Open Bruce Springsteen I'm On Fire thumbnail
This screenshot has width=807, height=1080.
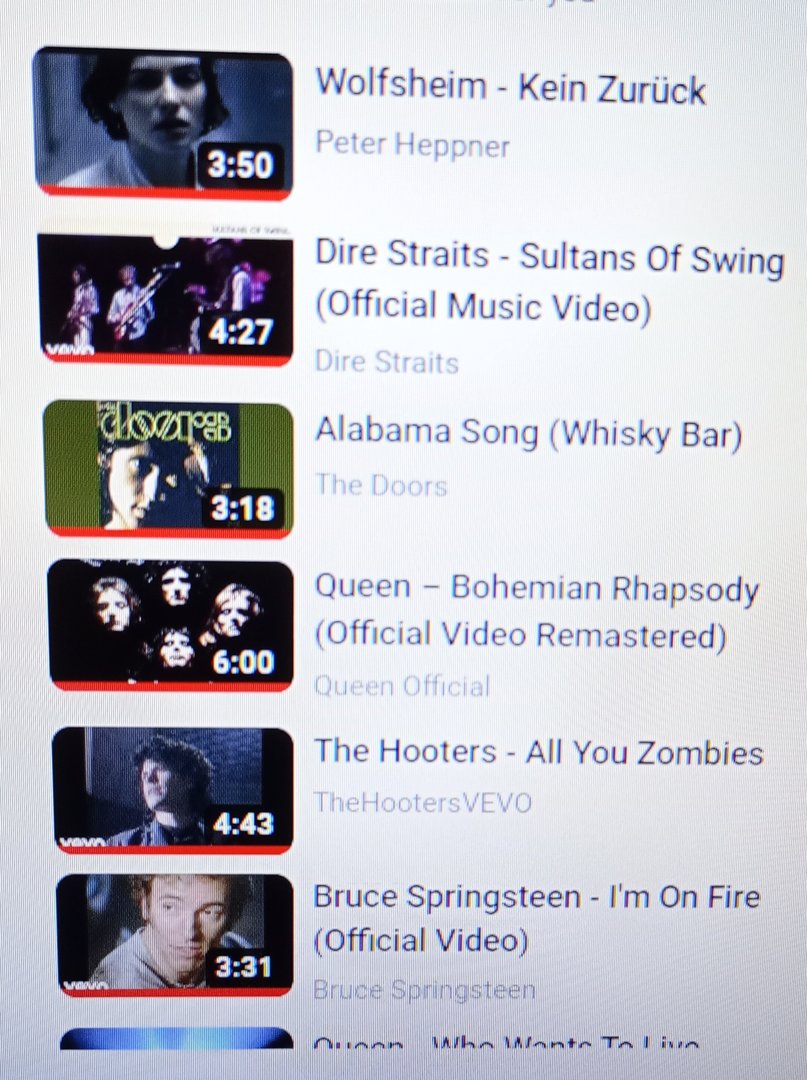click(175, 935)
